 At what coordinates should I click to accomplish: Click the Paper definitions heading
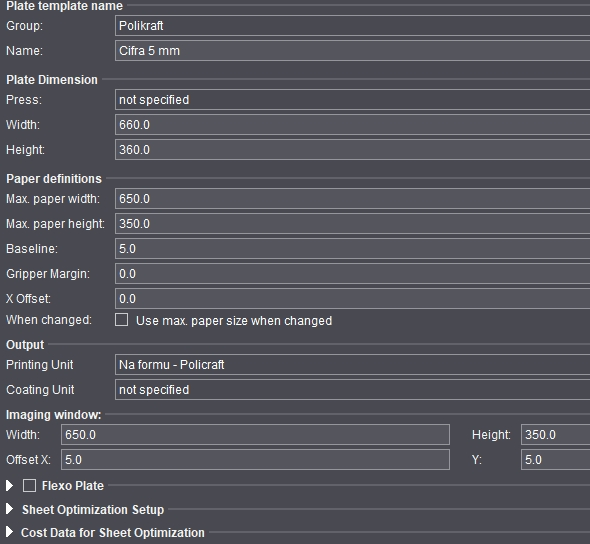click(x=54, y=179)
